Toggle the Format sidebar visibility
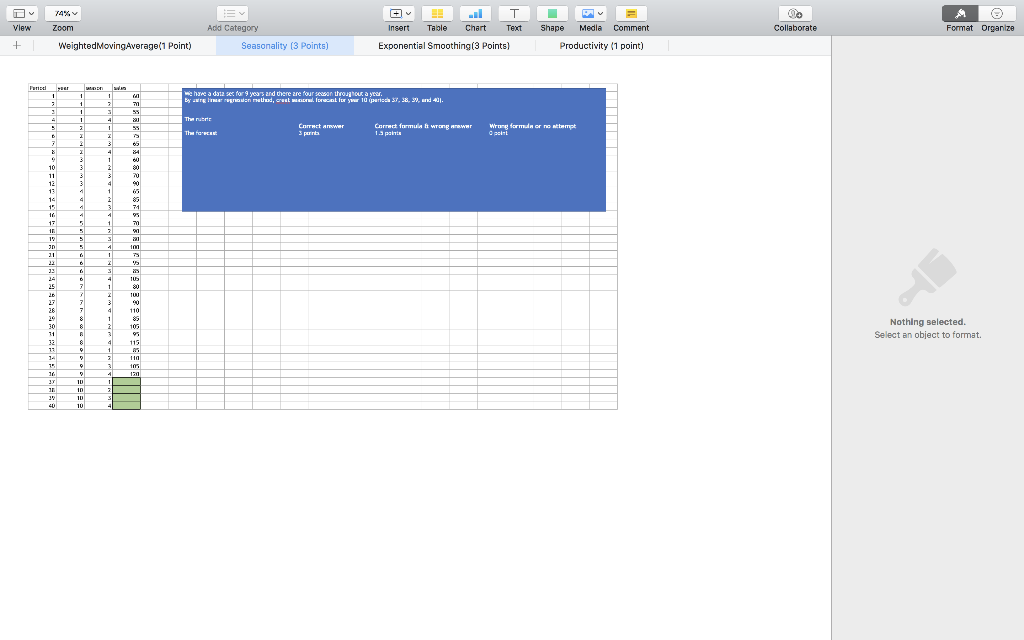The image size is (1024, 640). pyautogui.click(x=959, y=13)
